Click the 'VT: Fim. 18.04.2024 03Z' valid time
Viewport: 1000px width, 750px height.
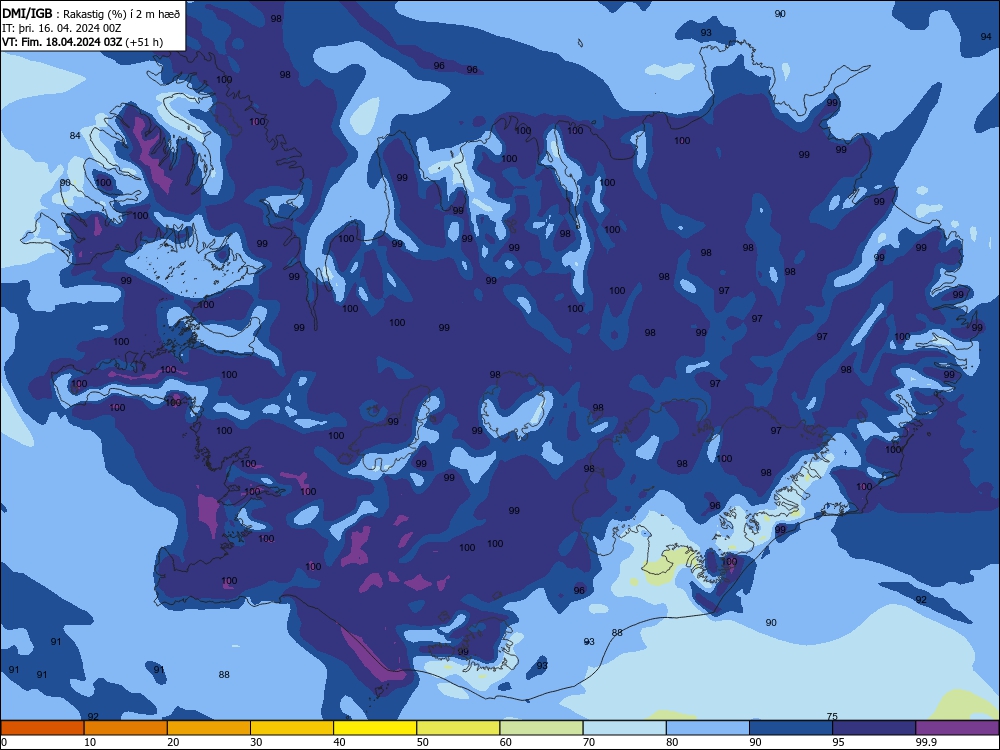click(x=62, y=42)
